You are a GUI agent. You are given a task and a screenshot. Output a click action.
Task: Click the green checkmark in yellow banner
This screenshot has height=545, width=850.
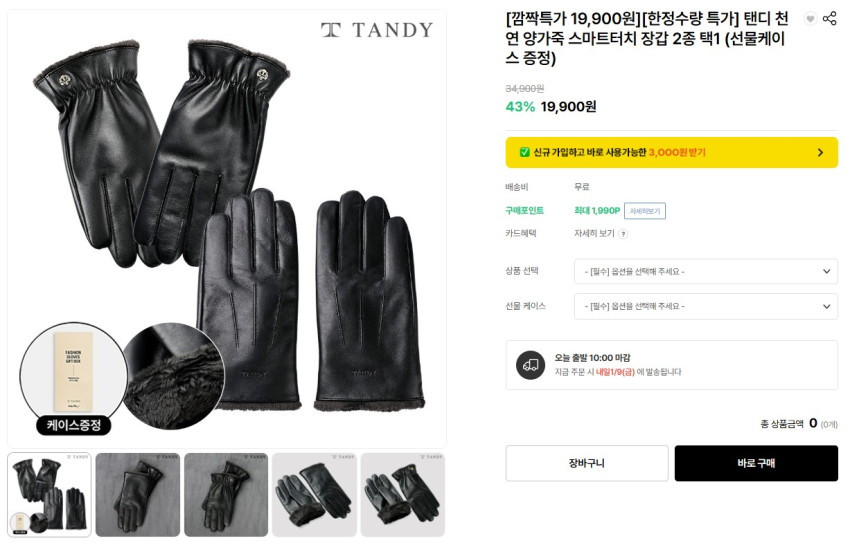[x=524, y=152]
